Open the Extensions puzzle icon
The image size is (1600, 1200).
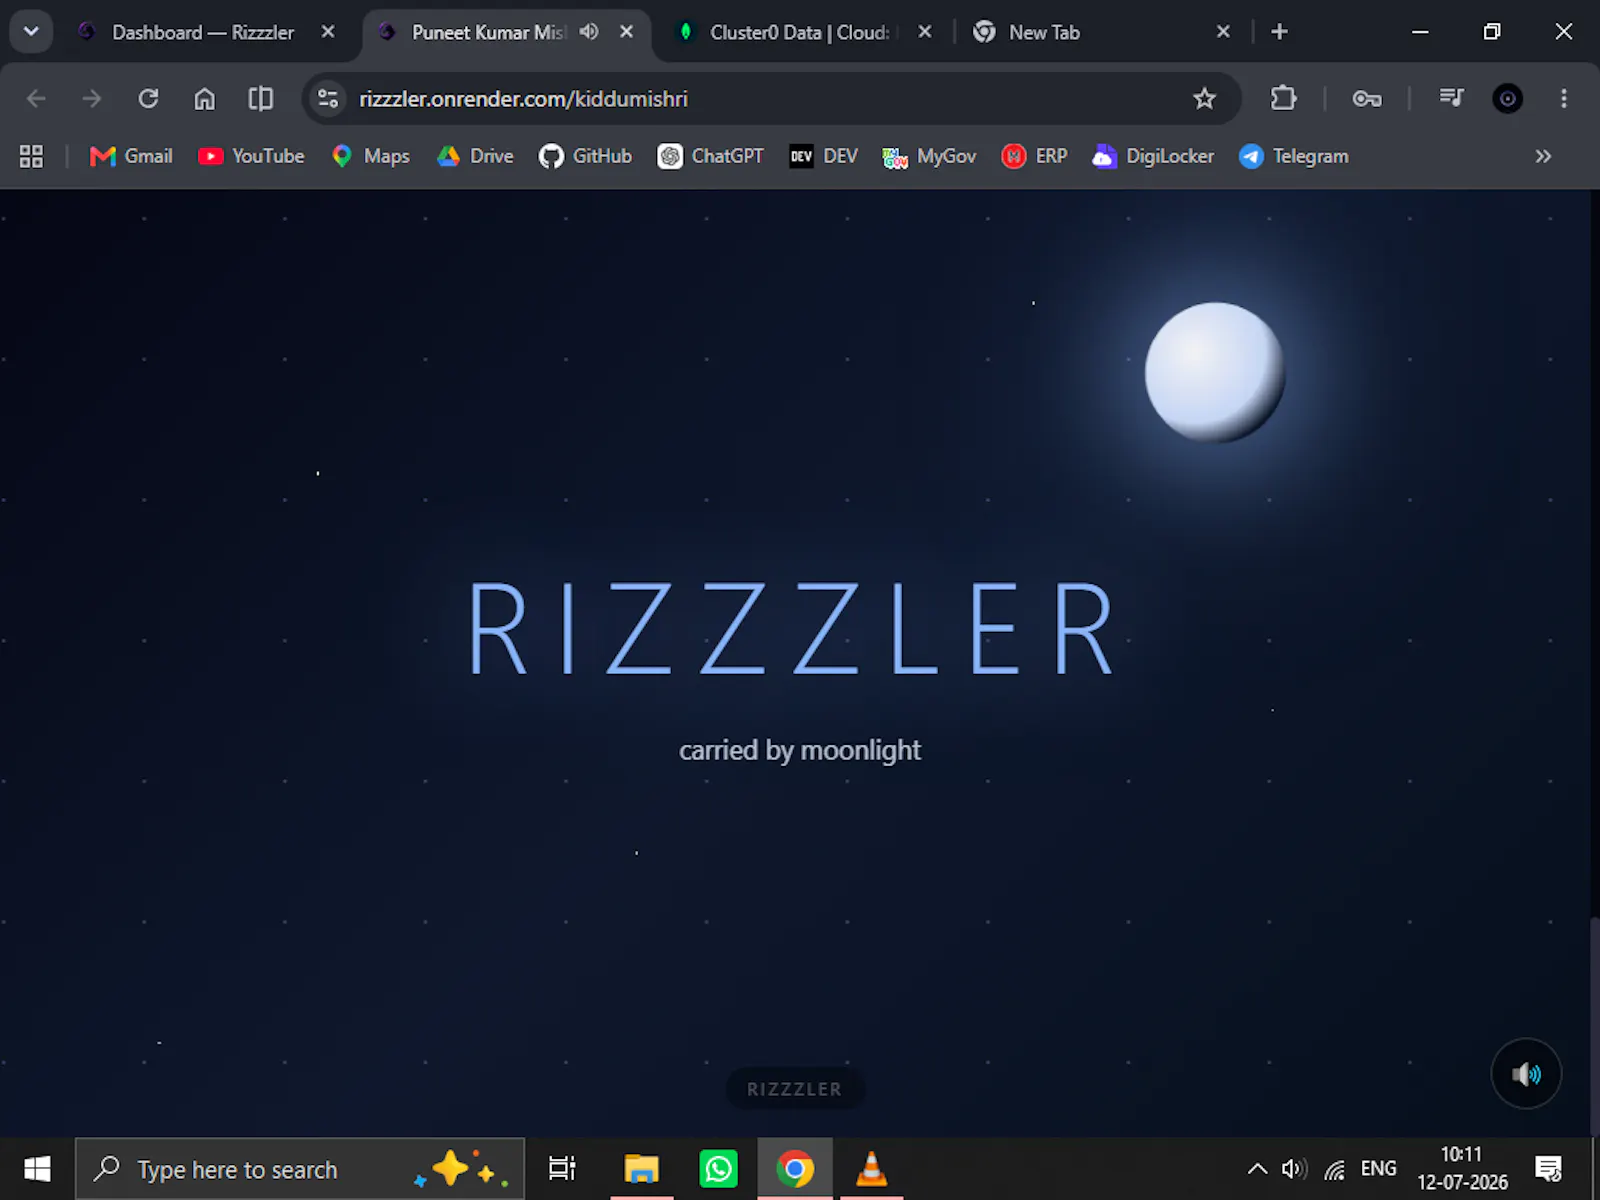point(1283,99)
